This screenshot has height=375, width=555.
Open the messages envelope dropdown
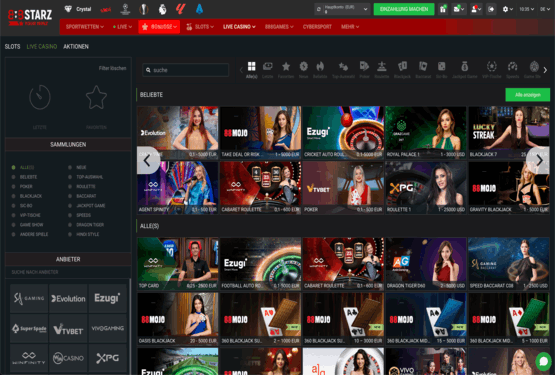[459, 9]
